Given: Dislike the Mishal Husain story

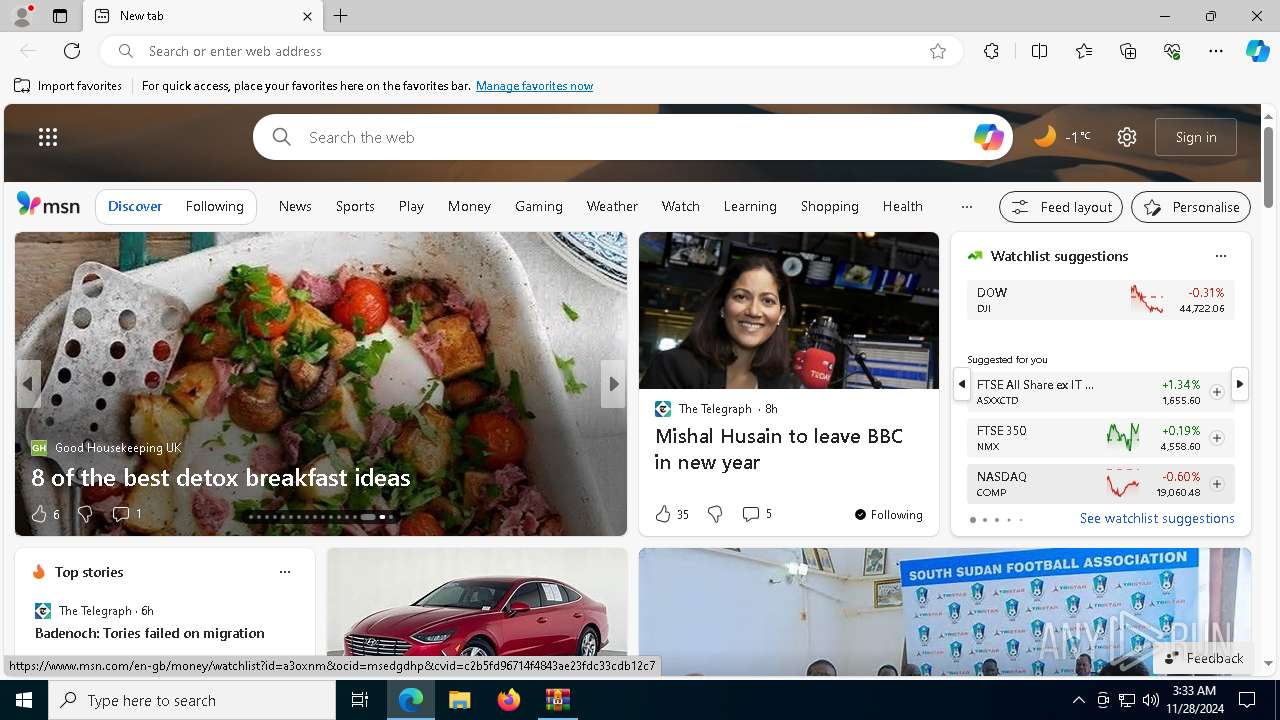Looking at the screenshot, I should (x=715, y=514).
